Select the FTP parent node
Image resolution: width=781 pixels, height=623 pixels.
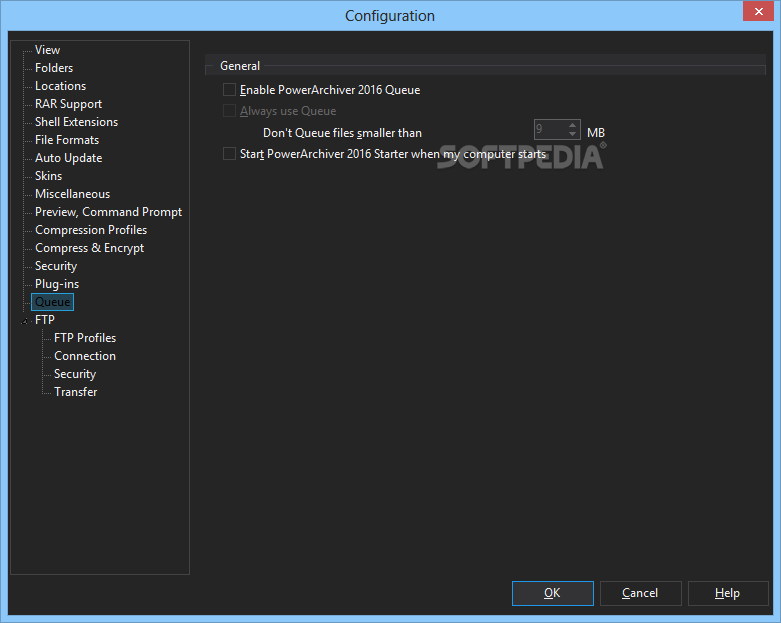[x=44, y=320]
